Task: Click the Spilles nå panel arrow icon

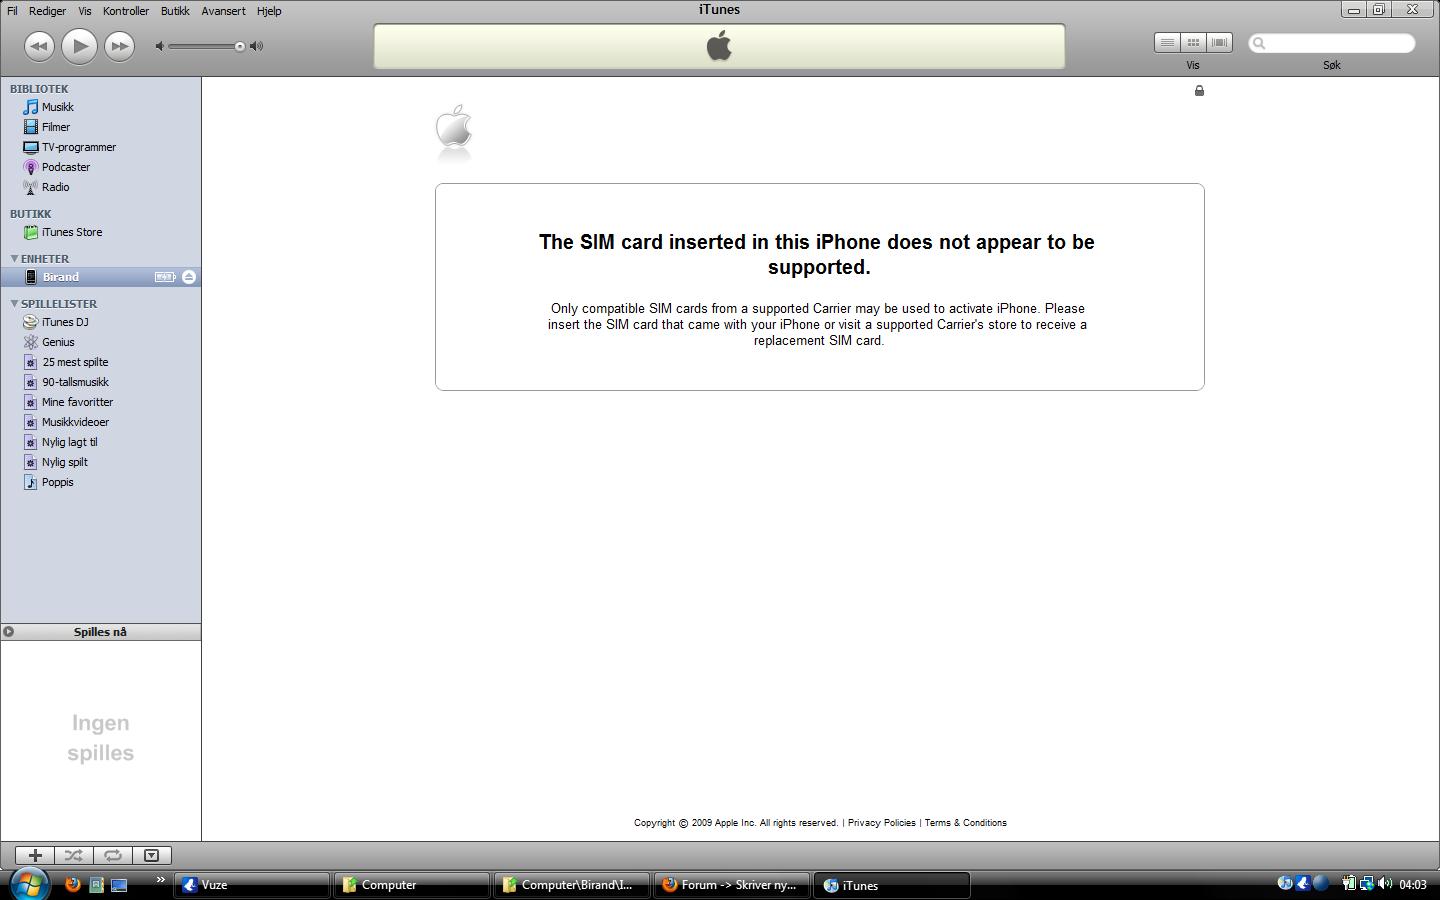Action: [x=9, y=632]
